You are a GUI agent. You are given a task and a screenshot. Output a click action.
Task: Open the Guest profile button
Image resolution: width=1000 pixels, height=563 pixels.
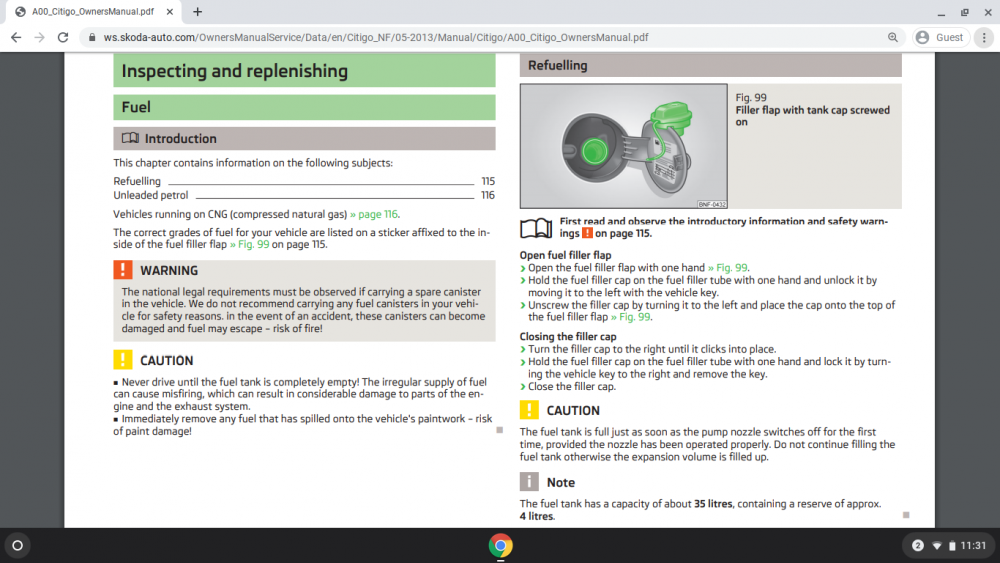940,38
